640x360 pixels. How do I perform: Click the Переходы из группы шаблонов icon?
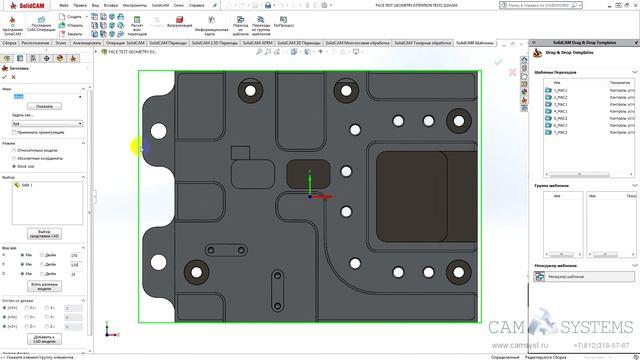[260, 20]
